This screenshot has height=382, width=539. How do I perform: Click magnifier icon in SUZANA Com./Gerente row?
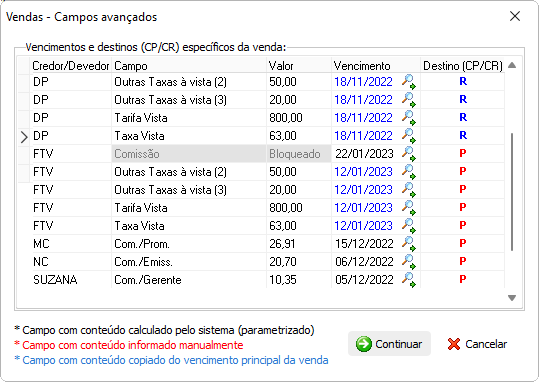409,280
